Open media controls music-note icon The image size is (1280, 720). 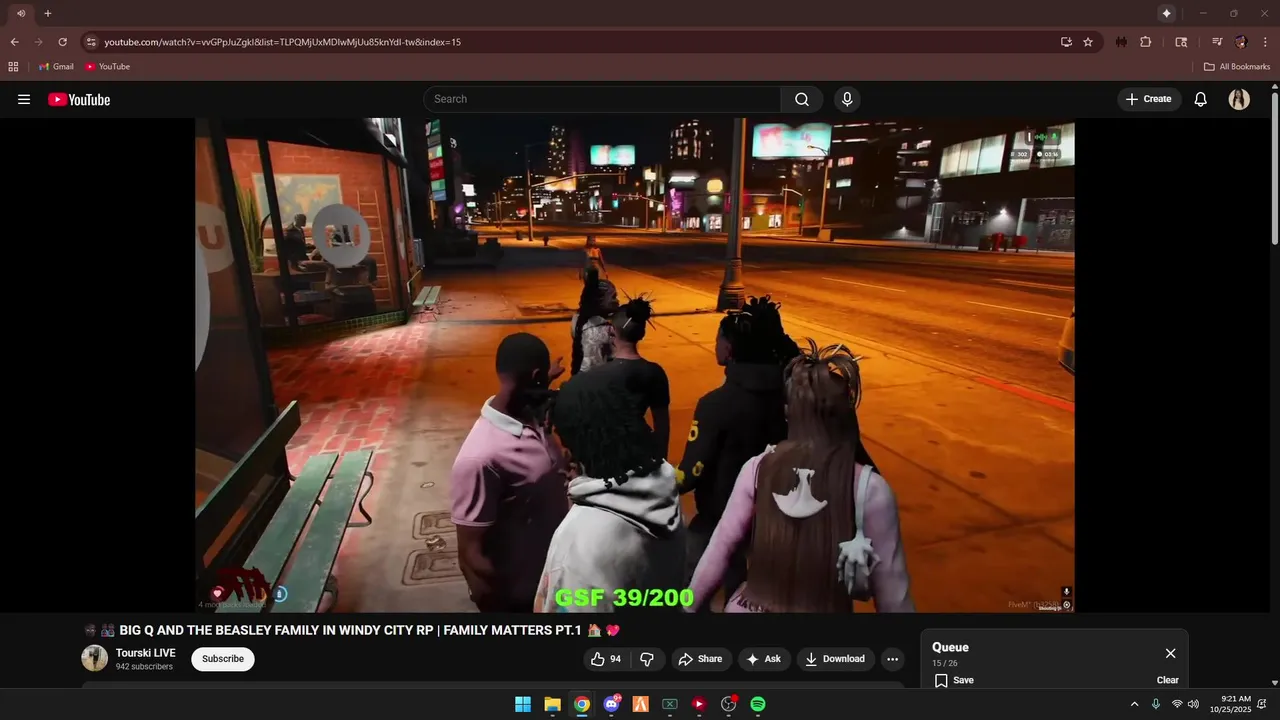[1217, 42]
